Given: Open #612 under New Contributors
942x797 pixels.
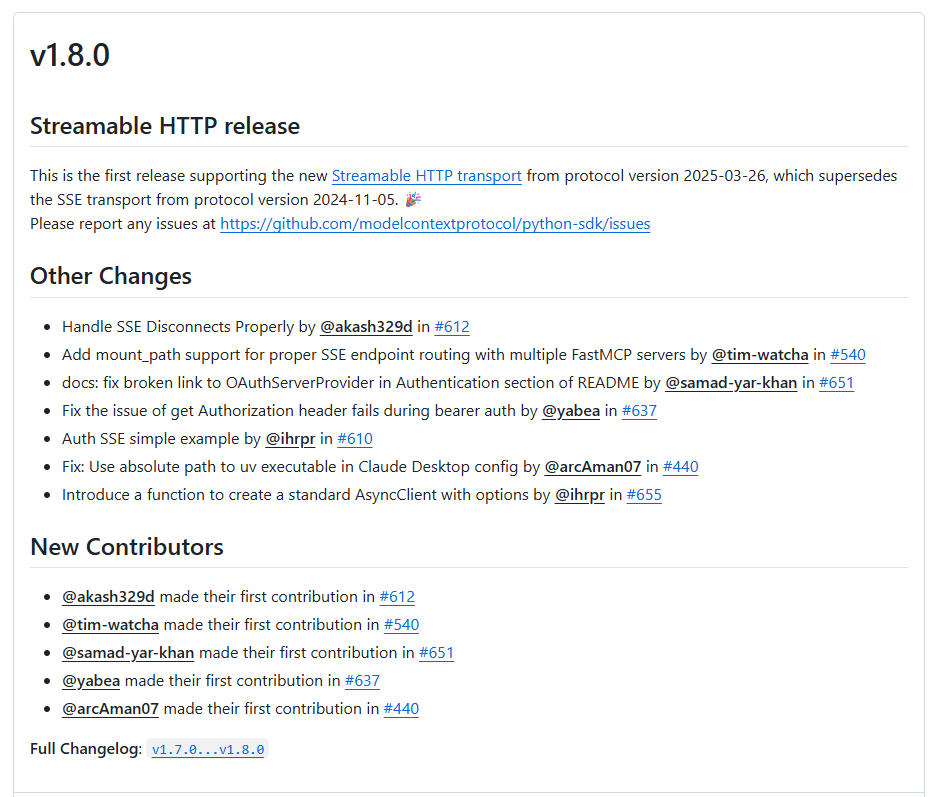Looking at the screenshot, I should (x=397, y=597).
